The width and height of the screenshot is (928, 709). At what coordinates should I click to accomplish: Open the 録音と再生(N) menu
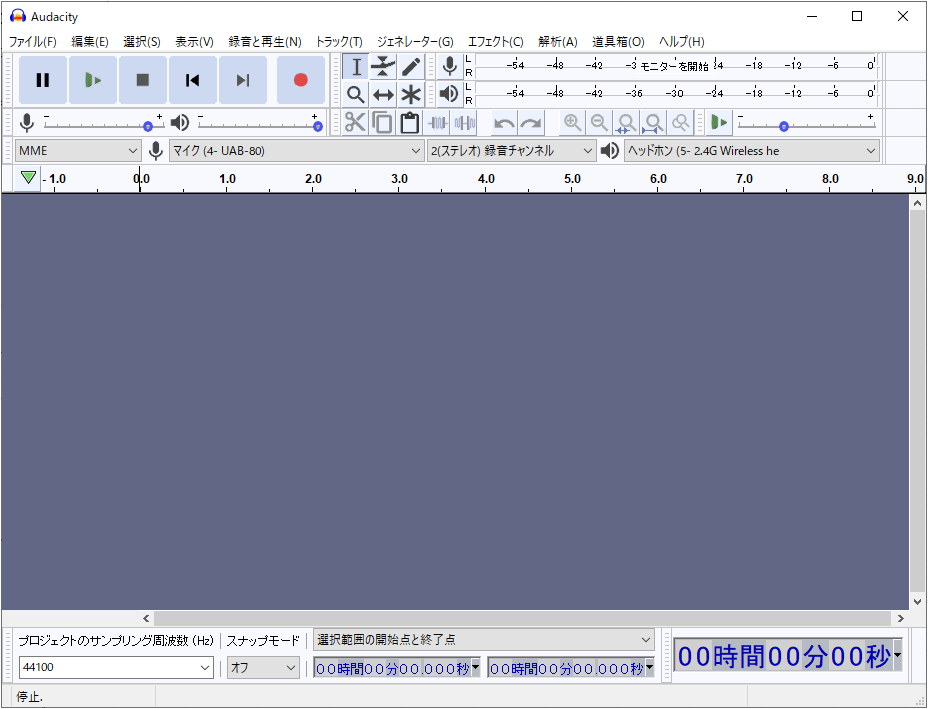(x=265, y=41)
